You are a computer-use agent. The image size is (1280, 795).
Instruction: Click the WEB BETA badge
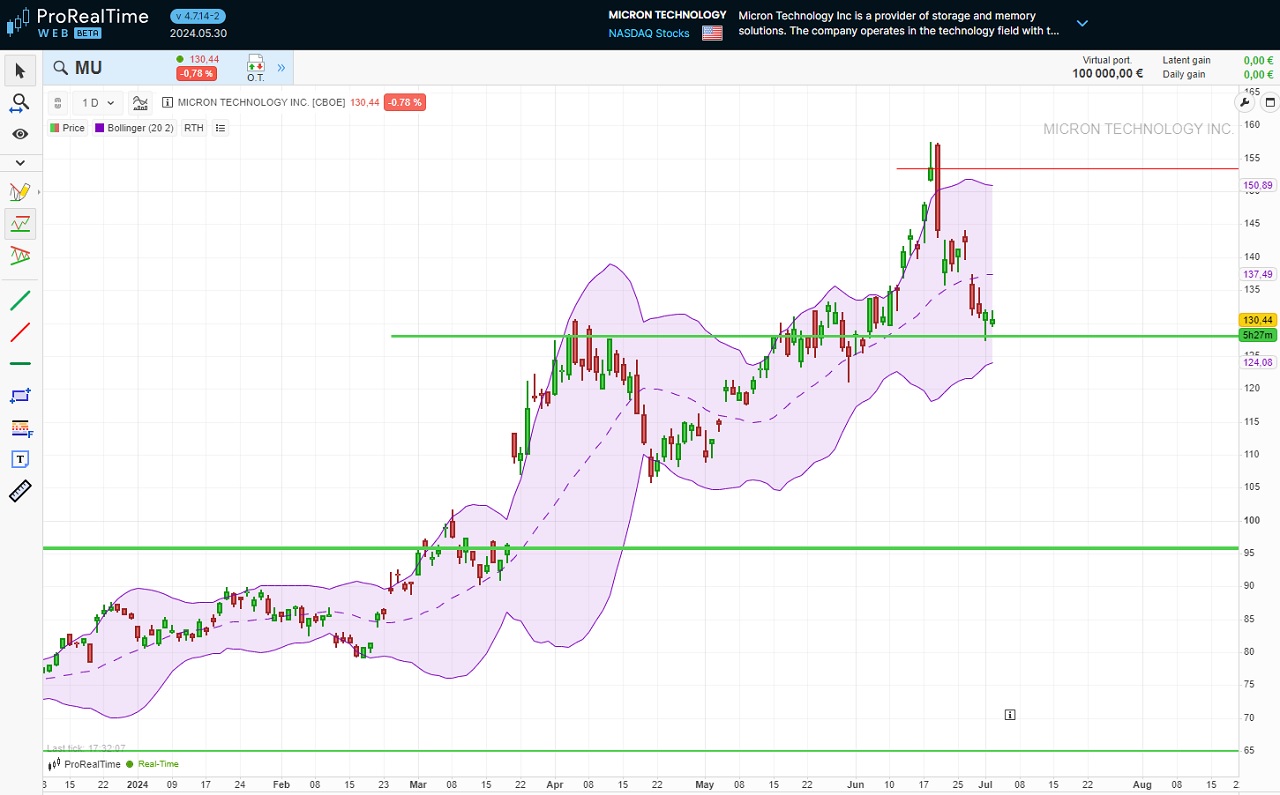pos(70,33)
